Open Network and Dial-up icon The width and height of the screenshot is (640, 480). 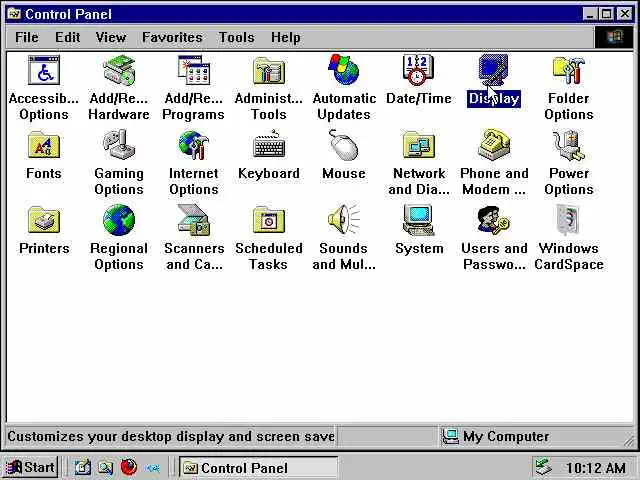(x=419, y=144)
